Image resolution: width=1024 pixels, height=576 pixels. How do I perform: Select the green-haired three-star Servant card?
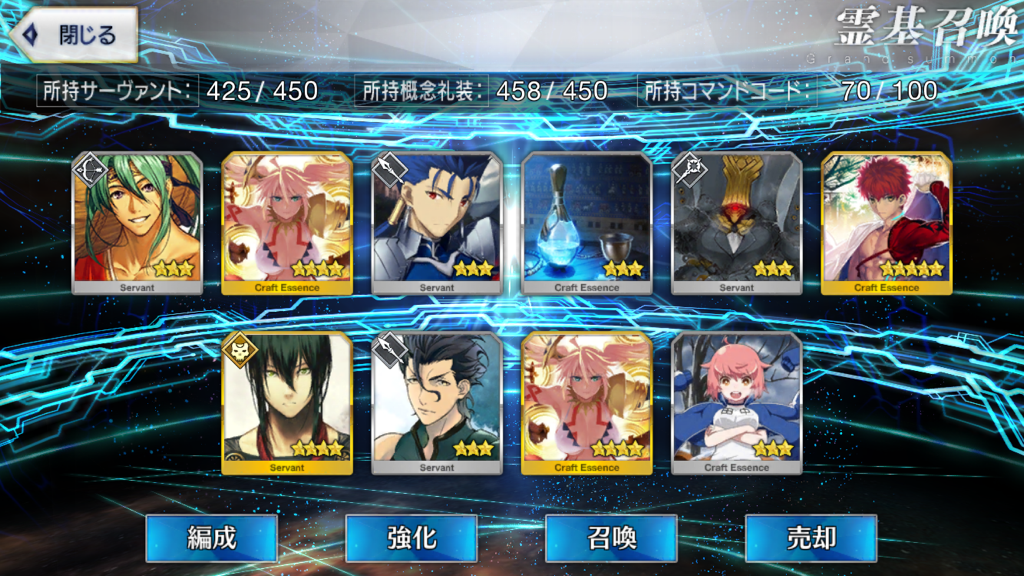[x=137, y=223]
